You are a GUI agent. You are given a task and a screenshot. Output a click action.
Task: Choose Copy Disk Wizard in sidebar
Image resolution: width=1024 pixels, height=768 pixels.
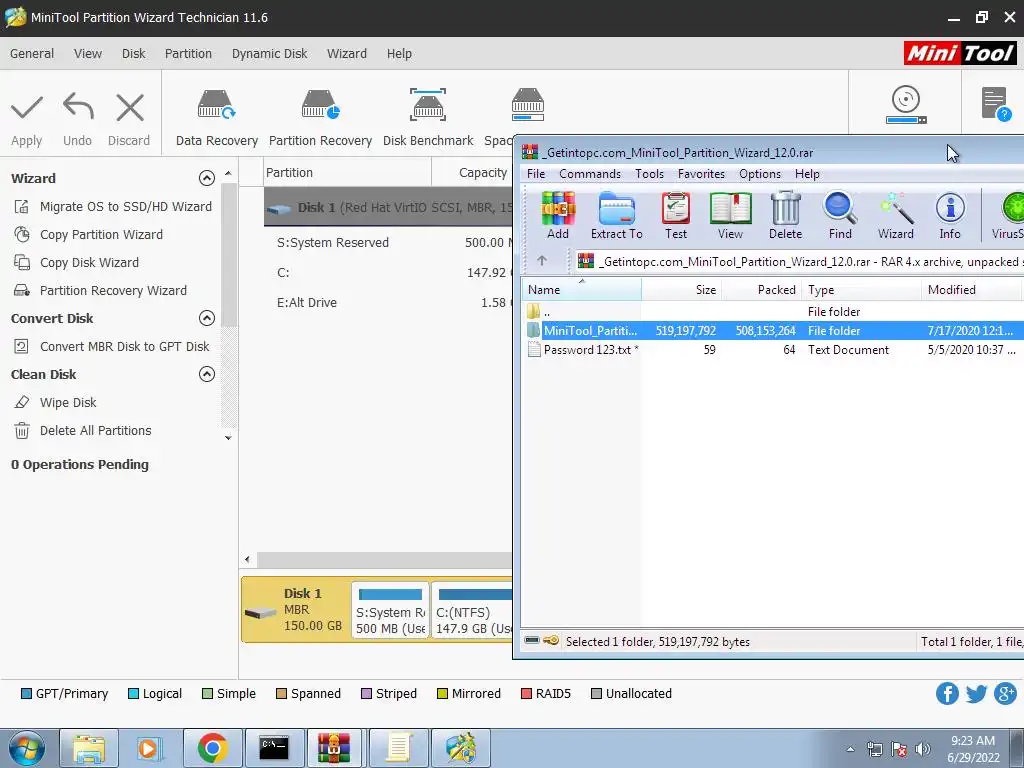tap(76, 263)
